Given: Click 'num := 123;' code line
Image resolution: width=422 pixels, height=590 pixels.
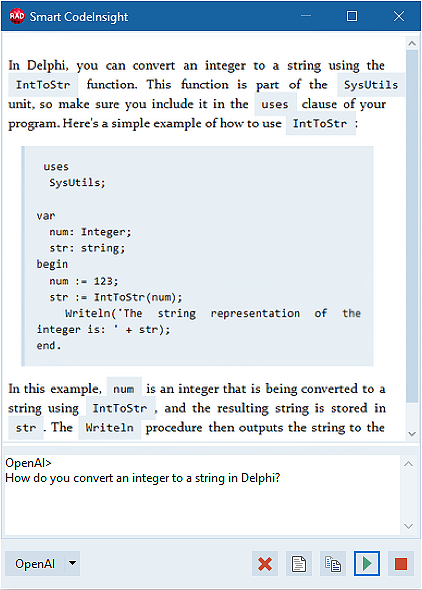Looking at the screenshot, I should pyautogui.click(x=83, y=281).
